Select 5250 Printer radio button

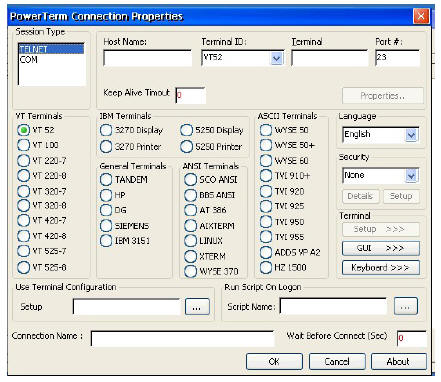coord(186,146)
